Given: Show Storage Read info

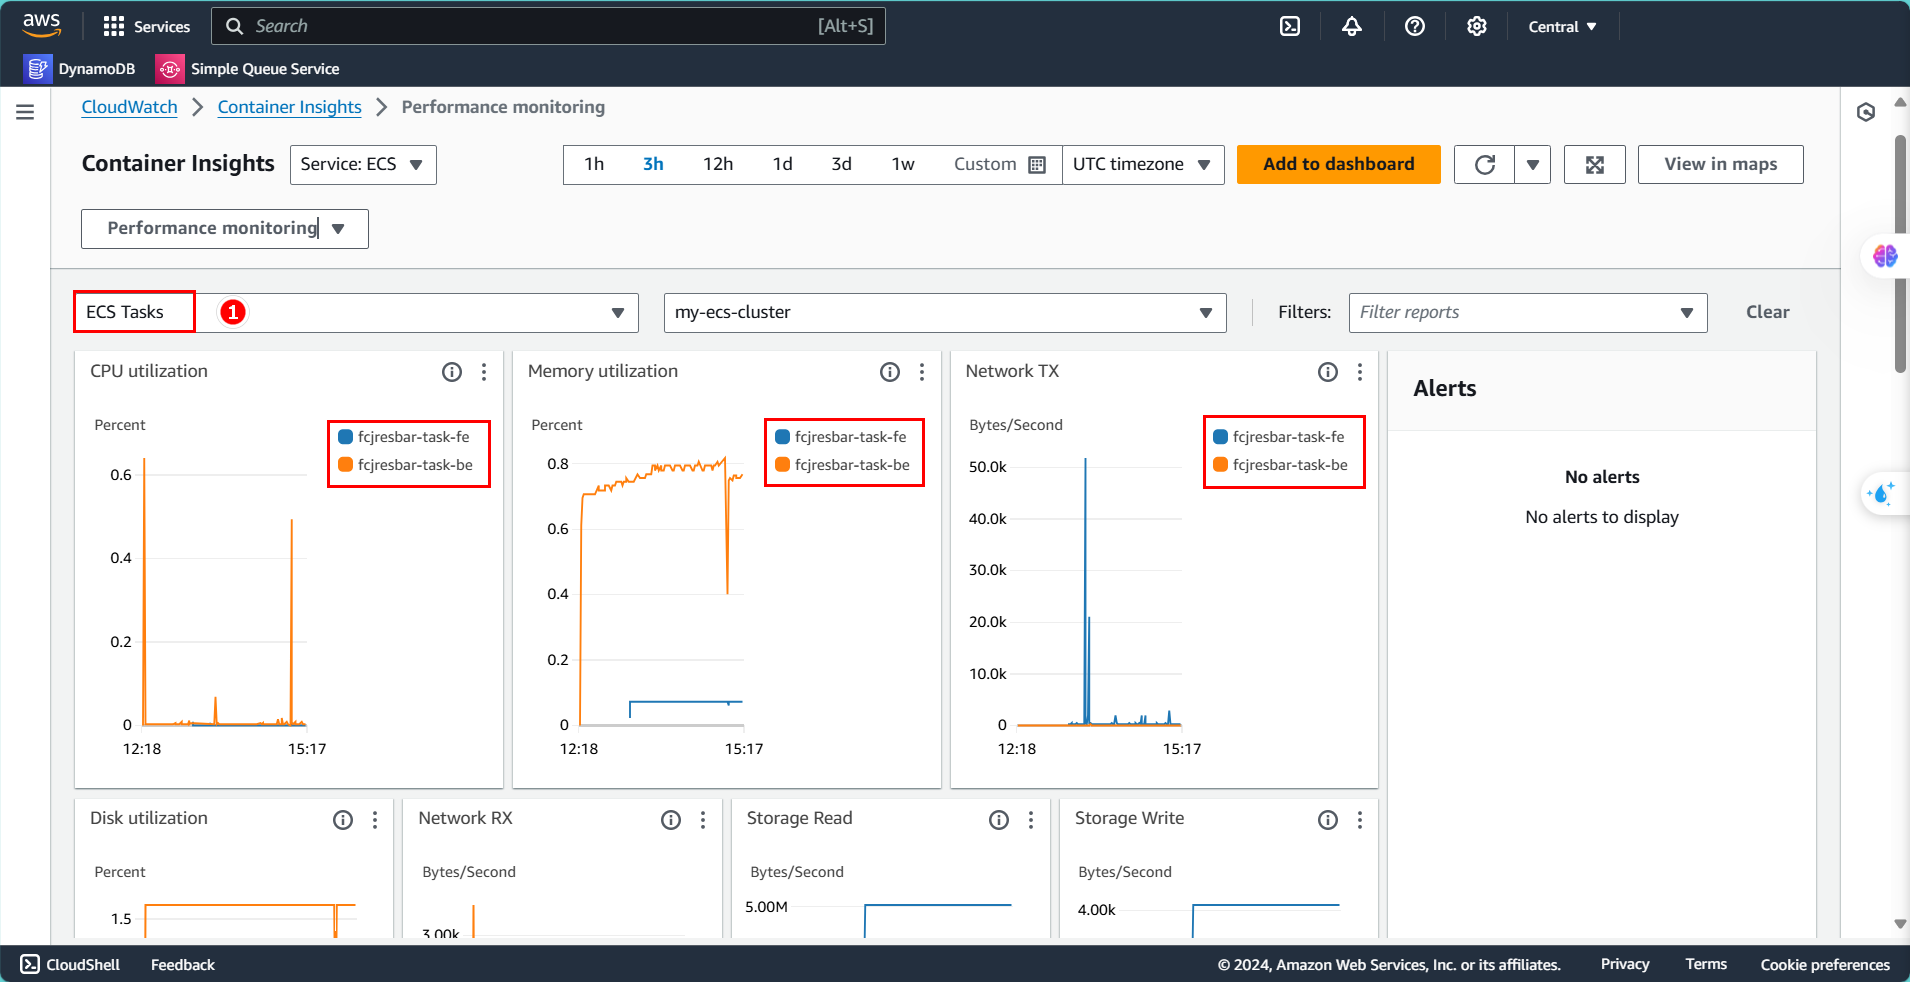Looking at the screenshot, I should [x=999, y=820].
